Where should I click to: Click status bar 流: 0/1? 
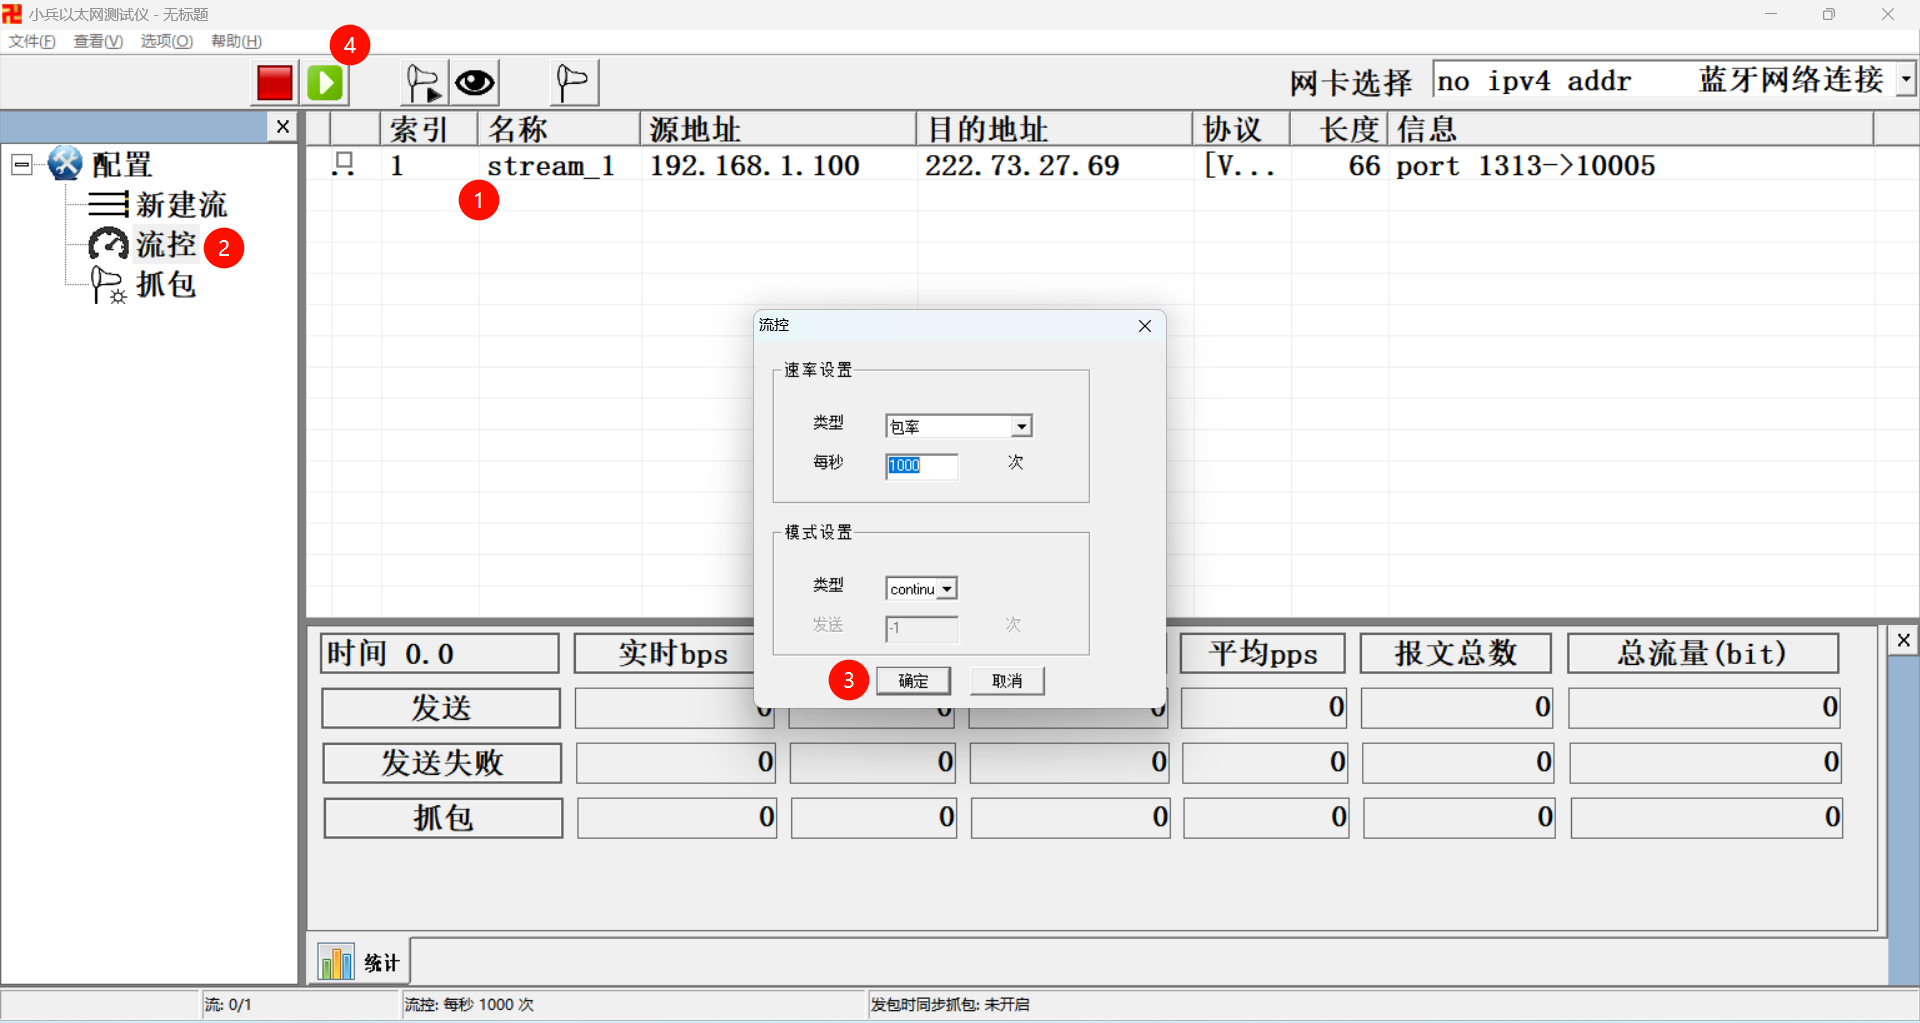pyautogui.click(x=228, y=1004)
